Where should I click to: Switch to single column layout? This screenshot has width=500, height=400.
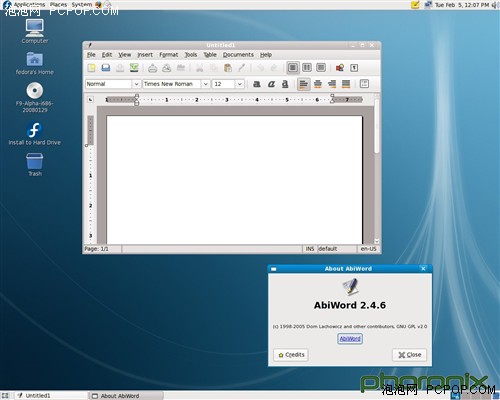coord(292,68)
